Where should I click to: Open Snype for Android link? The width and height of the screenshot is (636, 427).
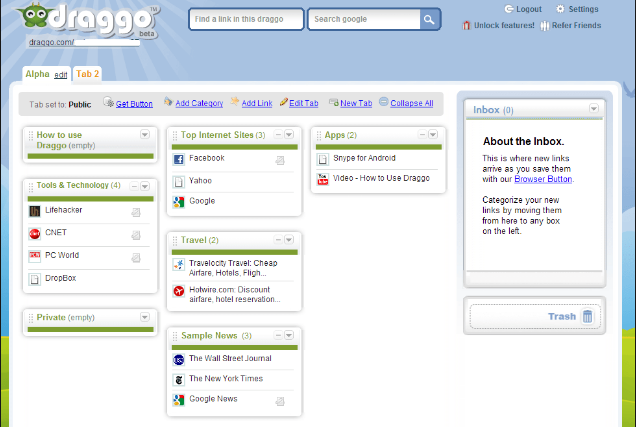point(364,158)
